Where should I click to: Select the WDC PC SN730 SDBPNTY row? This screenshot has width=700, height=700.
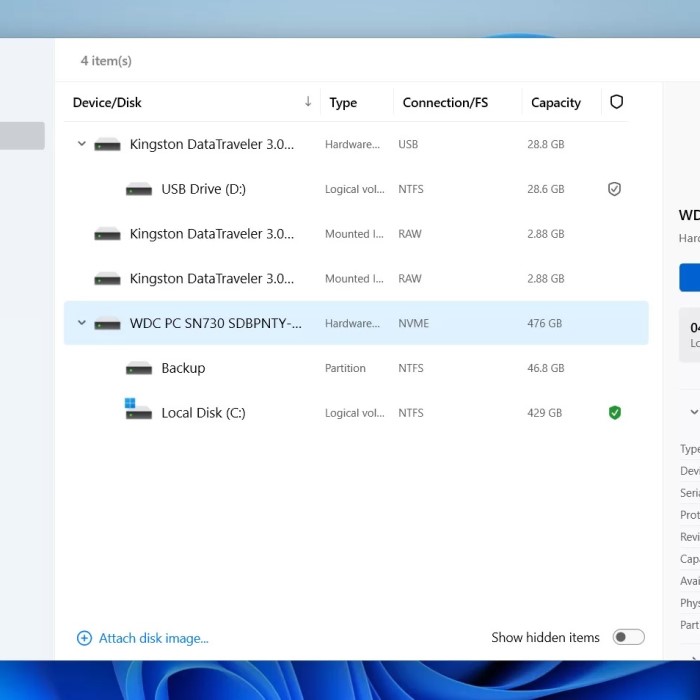[x=356, y=323]
